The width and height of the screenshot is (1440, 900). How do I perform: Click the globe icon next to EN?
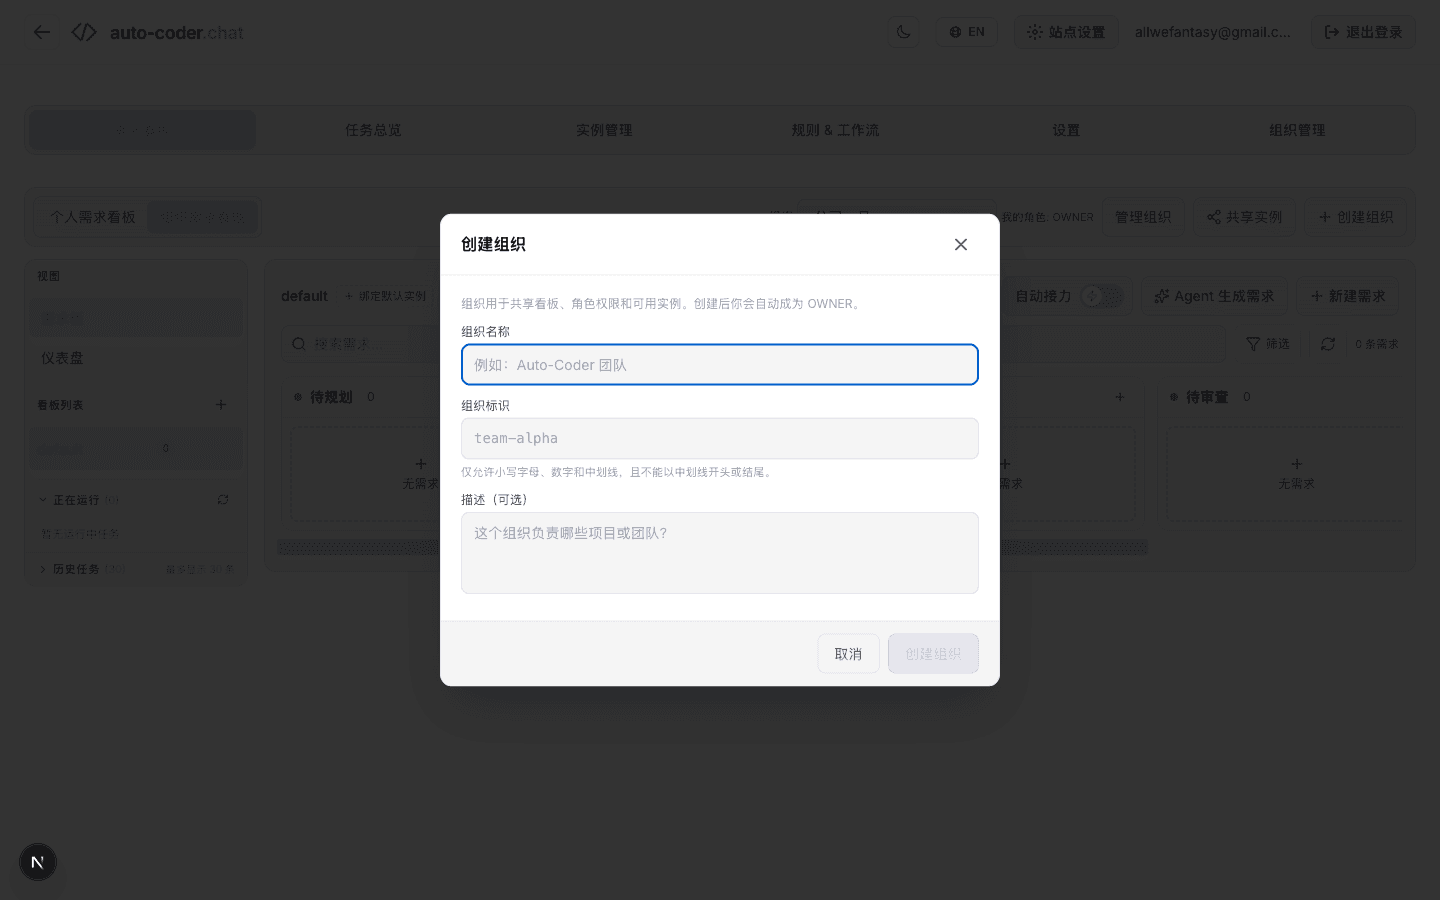point(955,31)
